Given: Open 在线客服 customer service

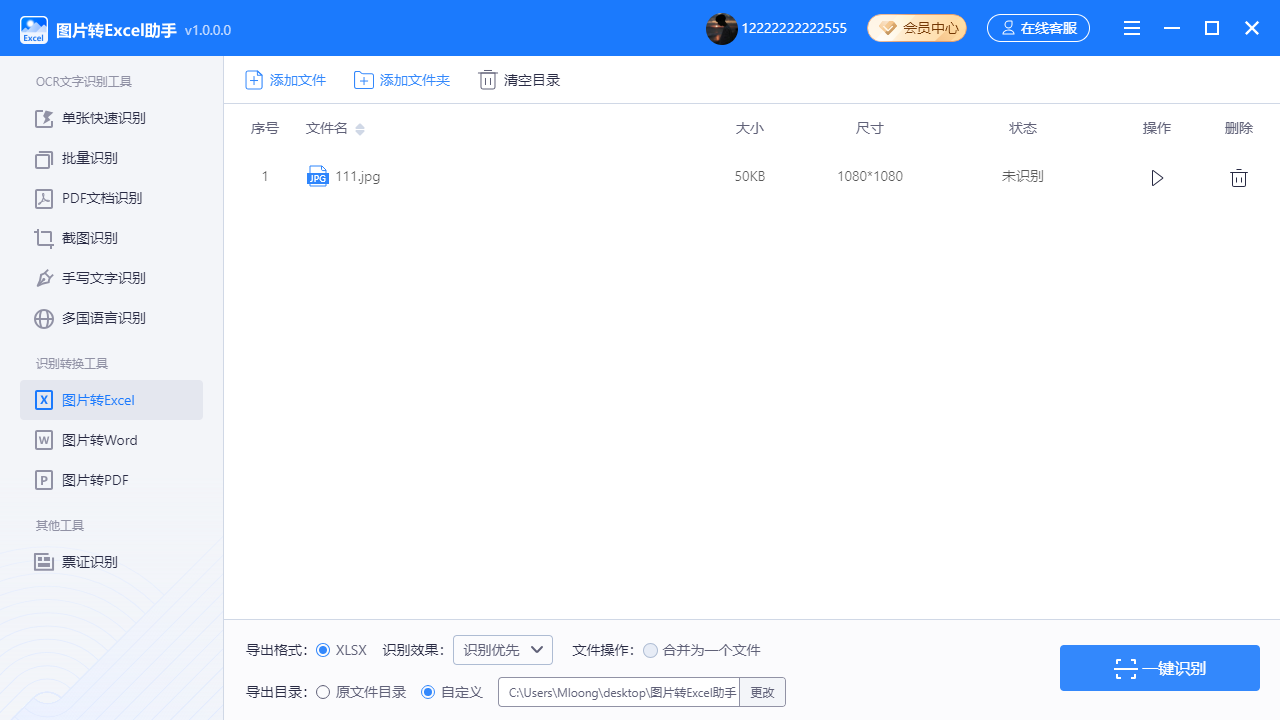Looking at the screenshot, I should click(1038, 28).
